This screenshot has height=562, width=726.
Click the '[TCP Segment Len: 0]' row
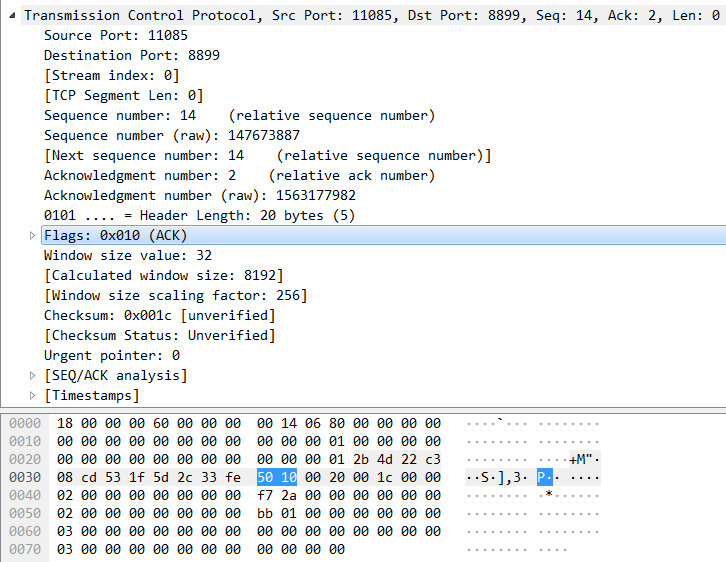click(x=124, y=95)
